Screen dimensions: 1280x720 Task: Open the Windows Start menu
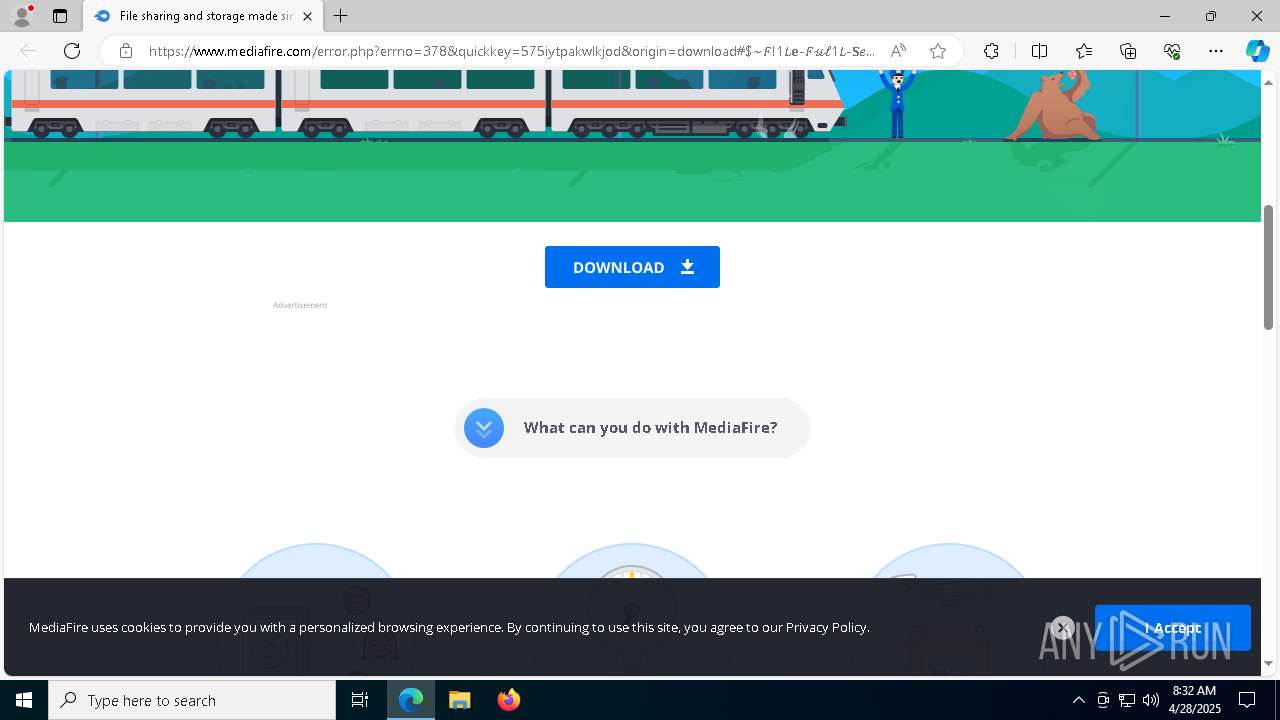24,700
